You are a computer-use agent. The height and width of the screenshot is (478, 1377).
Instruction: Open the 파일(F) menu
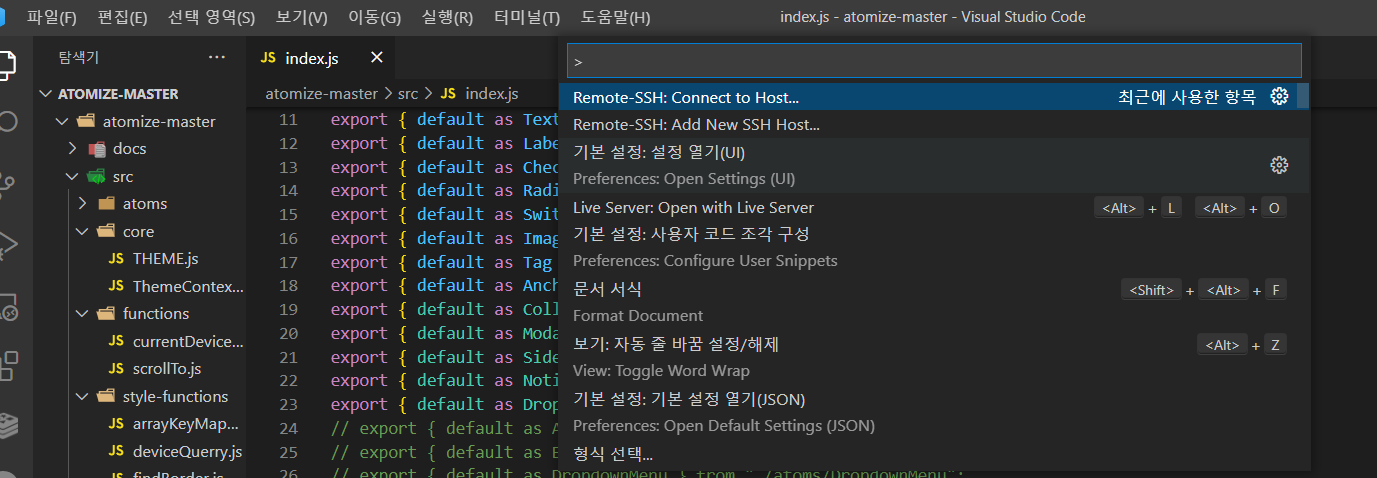click(x=52, y=17)
